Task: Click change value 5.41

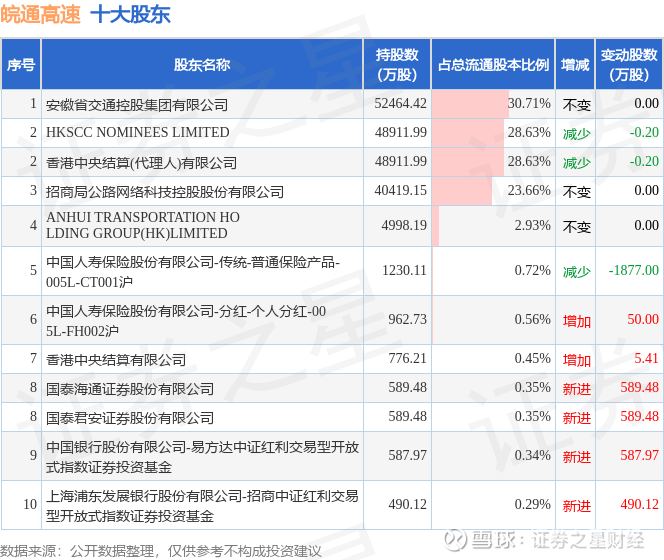Action: (x=646, y=358)
